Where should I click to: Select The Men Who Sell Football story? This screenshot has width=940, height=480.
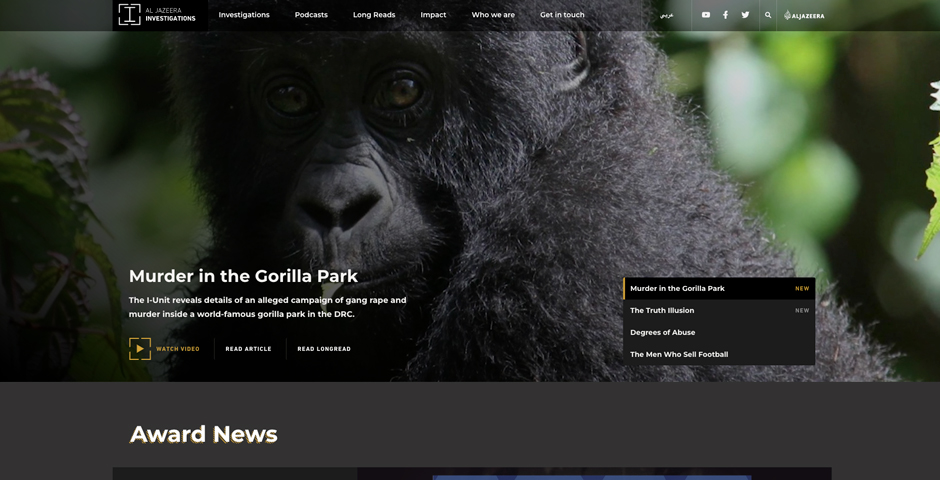pos(719,354)
